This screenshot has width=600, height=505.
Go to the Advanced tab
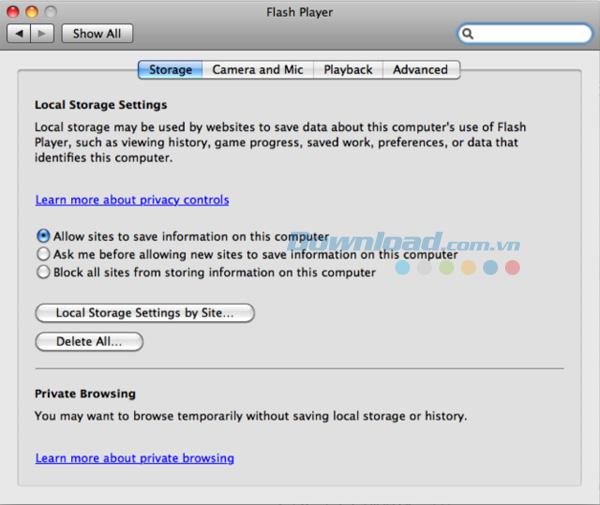click(x=421, y=70)
